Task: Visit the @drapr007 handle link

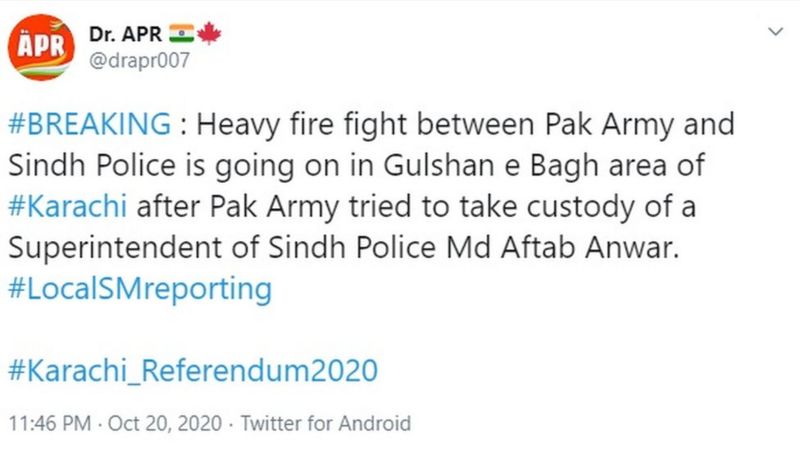Action: [x=139, y=61]
